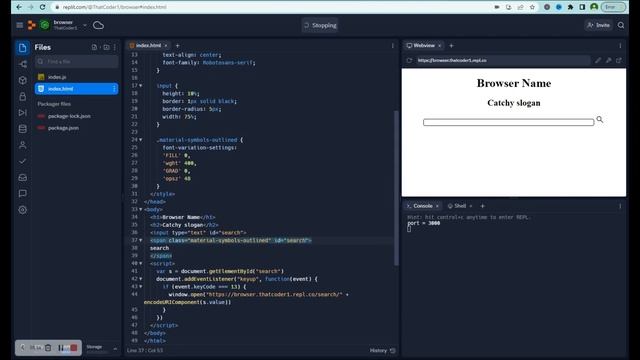This screenshot has width=640, height=360.
Task: Open the Settings gear icon in sidebar
Action: [x=22, y=210]
